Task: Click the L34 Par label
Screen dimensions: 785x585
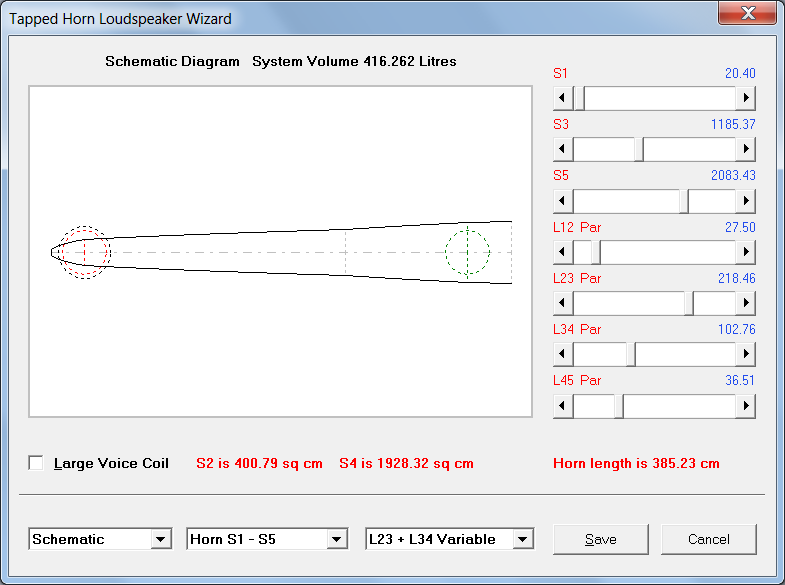Action: 577,329
